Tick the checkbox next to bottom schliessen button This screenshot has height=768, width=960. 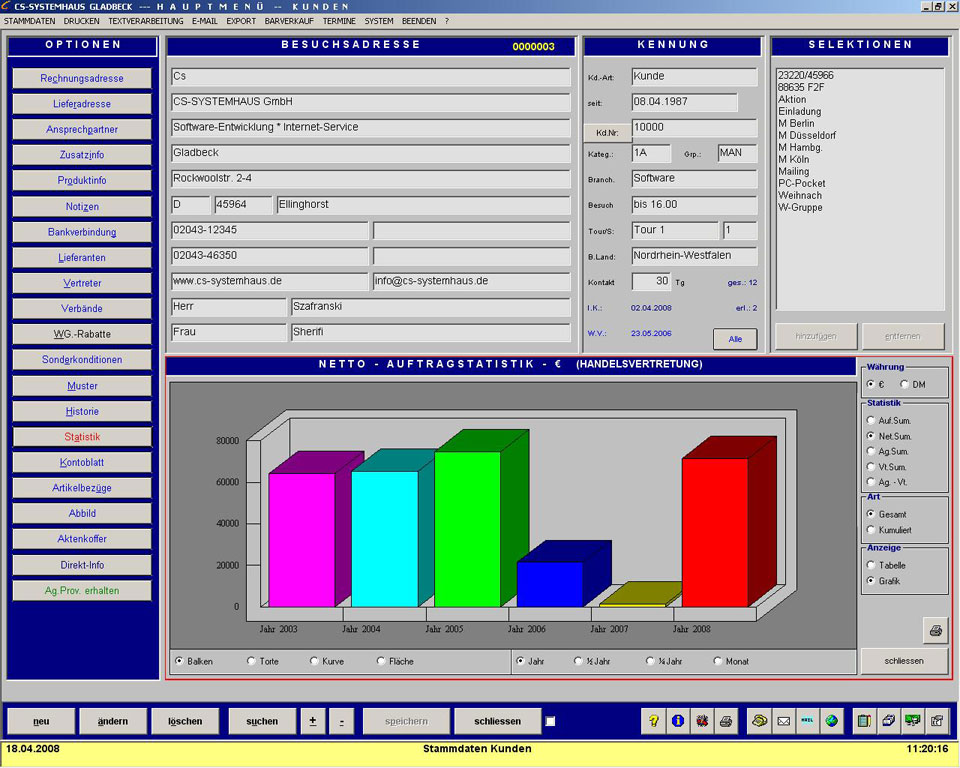pos(550,721)
